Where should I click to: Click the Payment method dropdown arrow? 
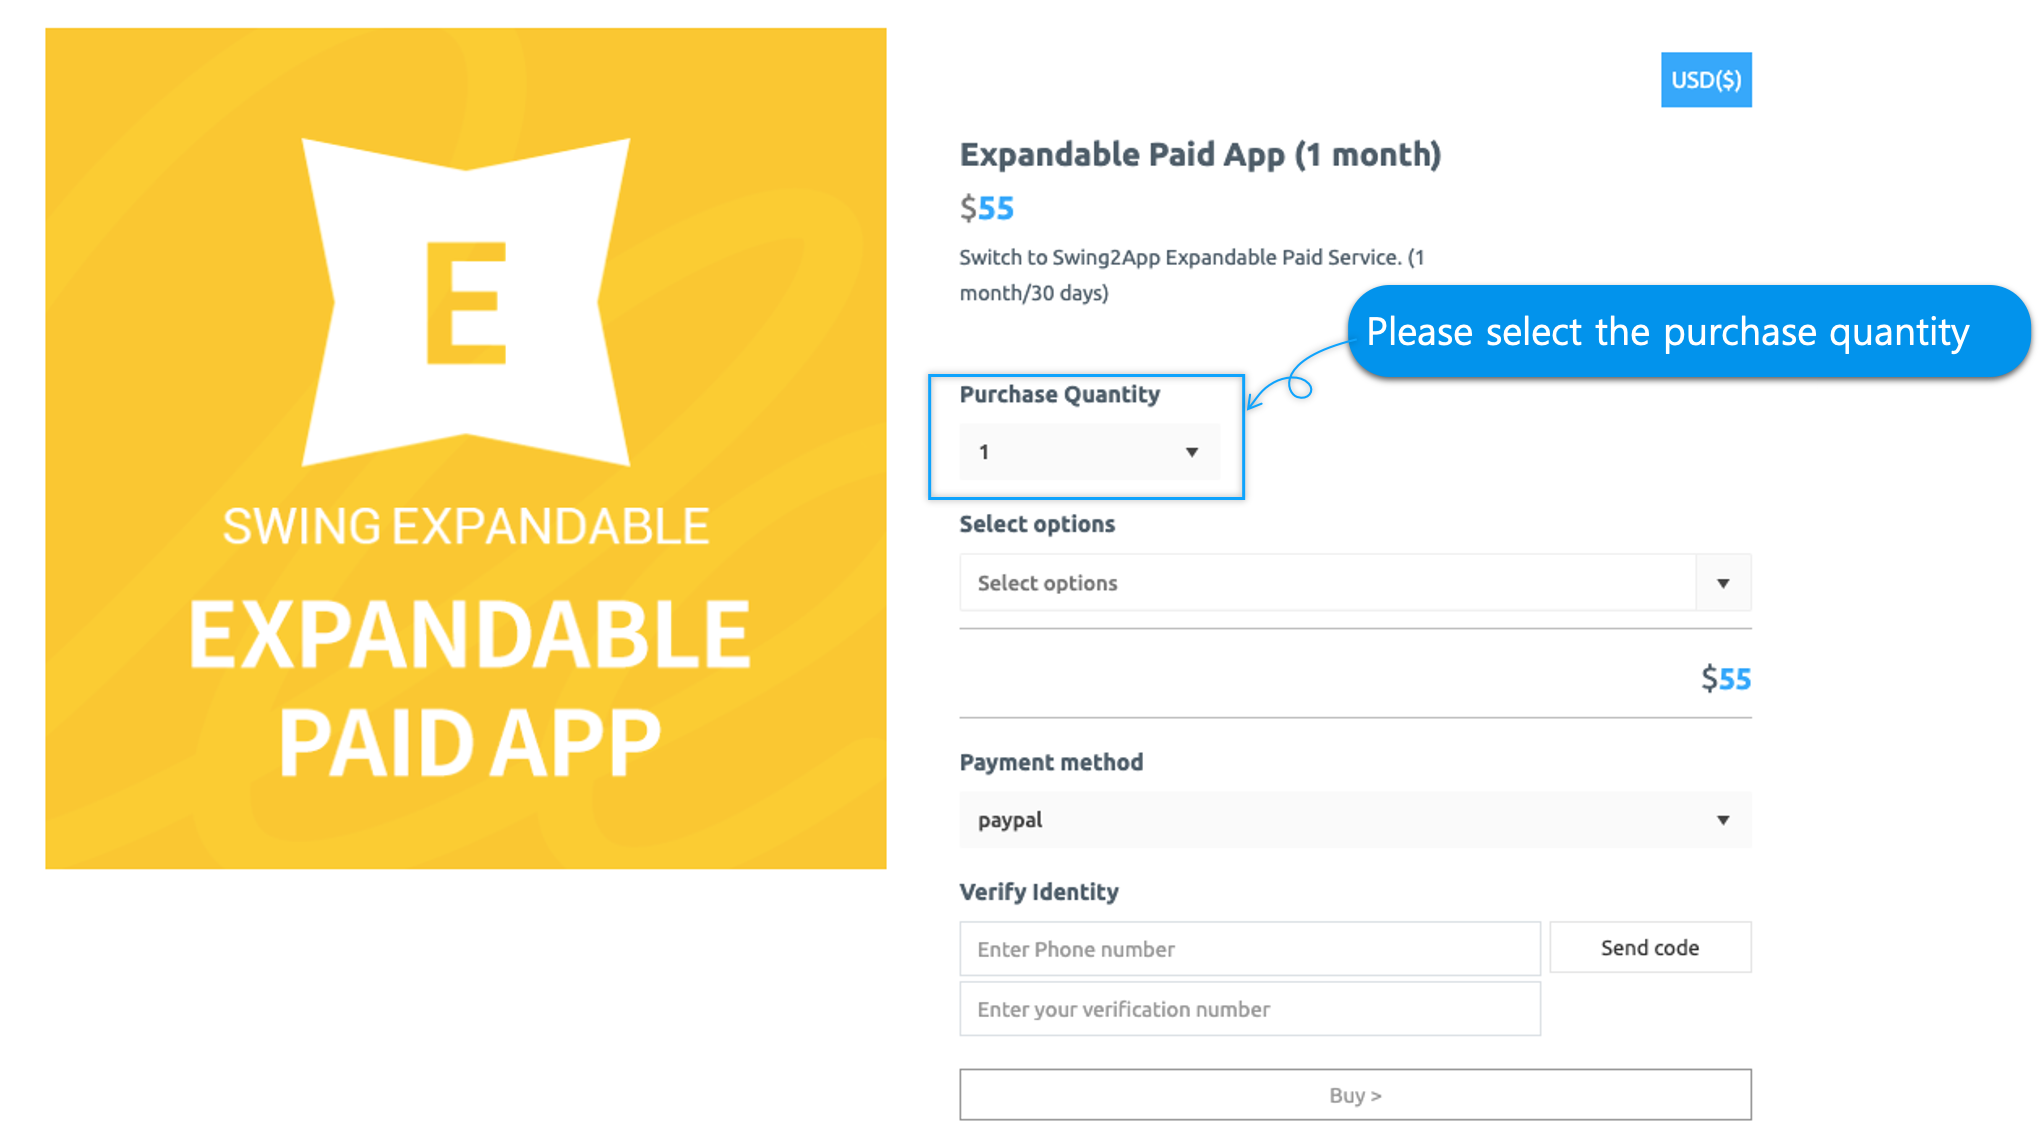point(1722,820)
